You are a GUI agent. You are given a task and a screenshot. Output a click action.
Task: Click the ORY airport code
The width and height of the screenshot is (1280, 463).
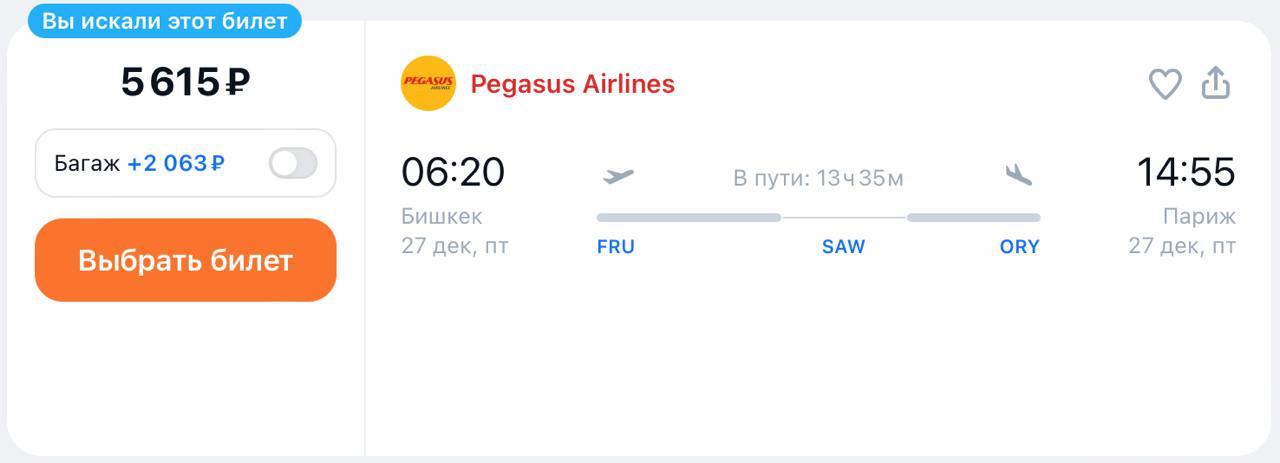pos(1019,247)
